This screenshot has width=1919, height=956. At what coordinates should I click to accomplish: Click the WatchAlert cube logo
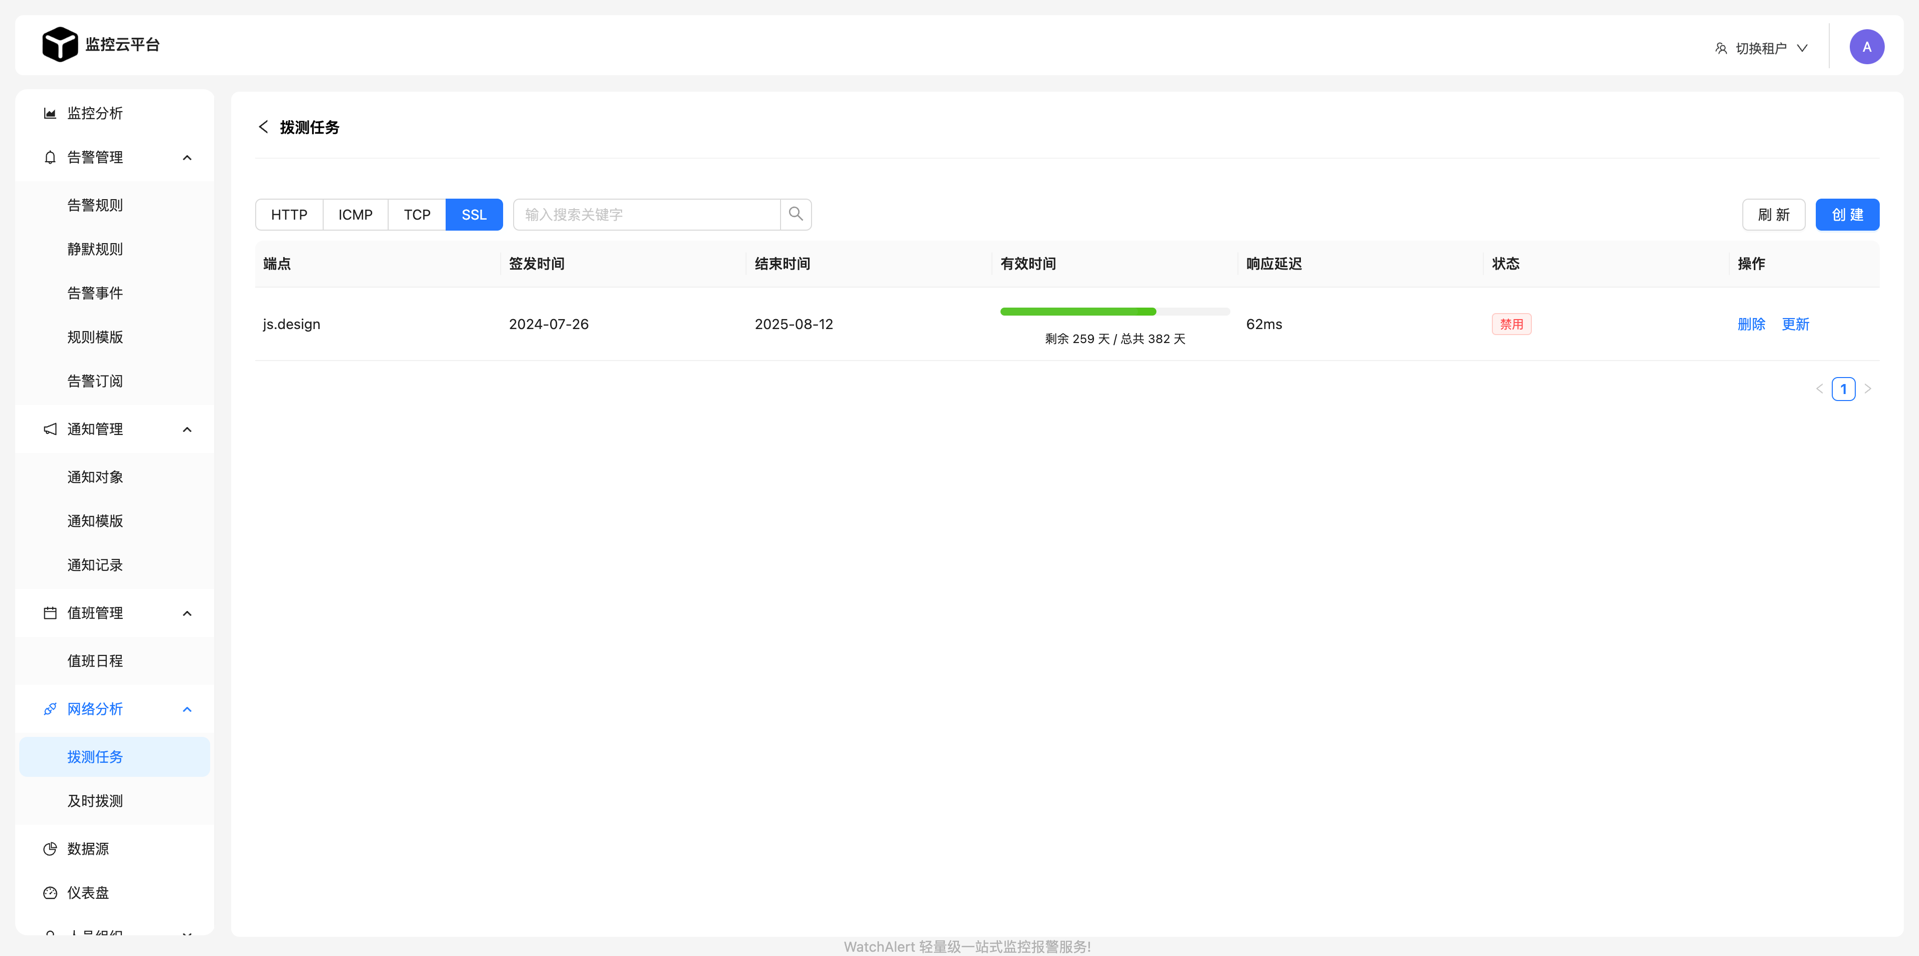click(60, 45)
